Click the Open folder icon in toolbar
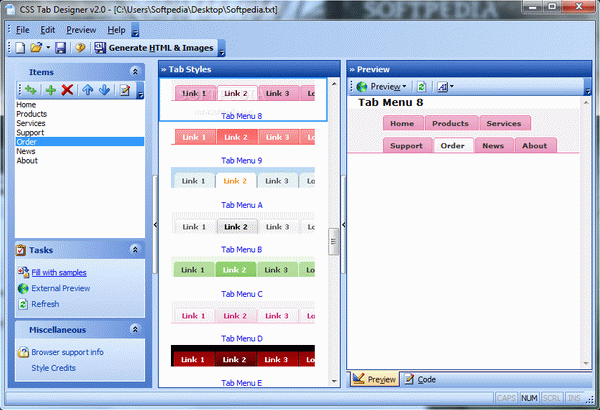600x410 pixels. point(36,47)
